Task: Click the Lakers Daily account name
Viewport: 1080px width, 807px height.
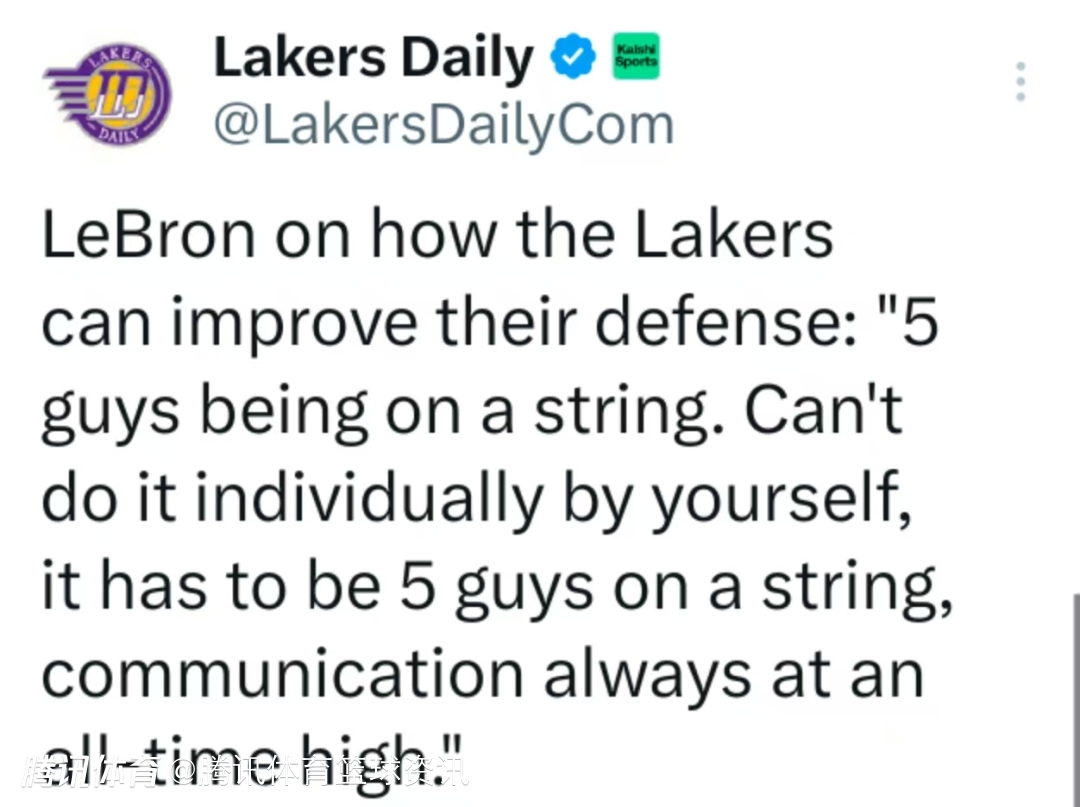Action: coord(374,59)
